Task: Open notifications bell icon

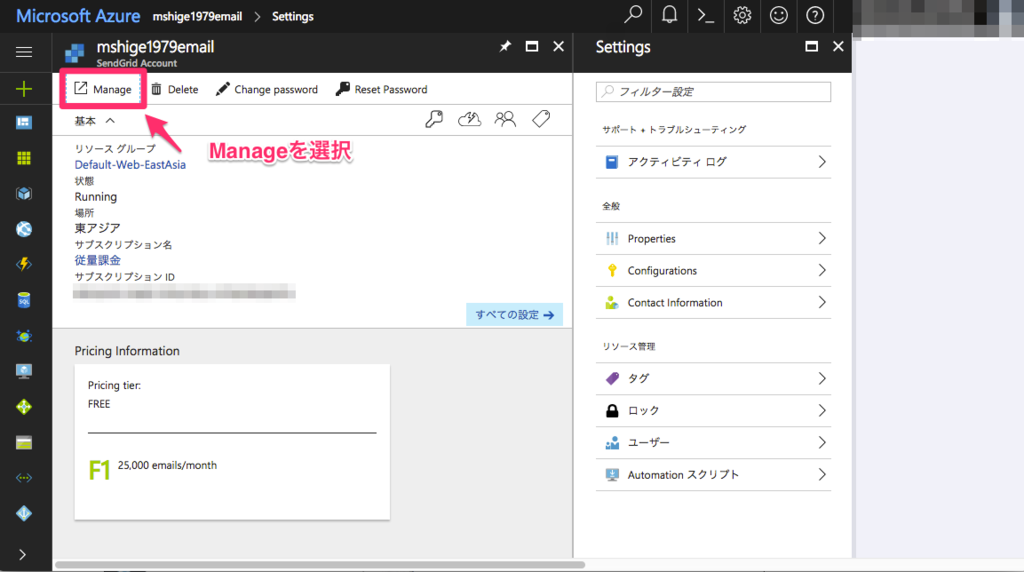Action: [x=669, y=15]
